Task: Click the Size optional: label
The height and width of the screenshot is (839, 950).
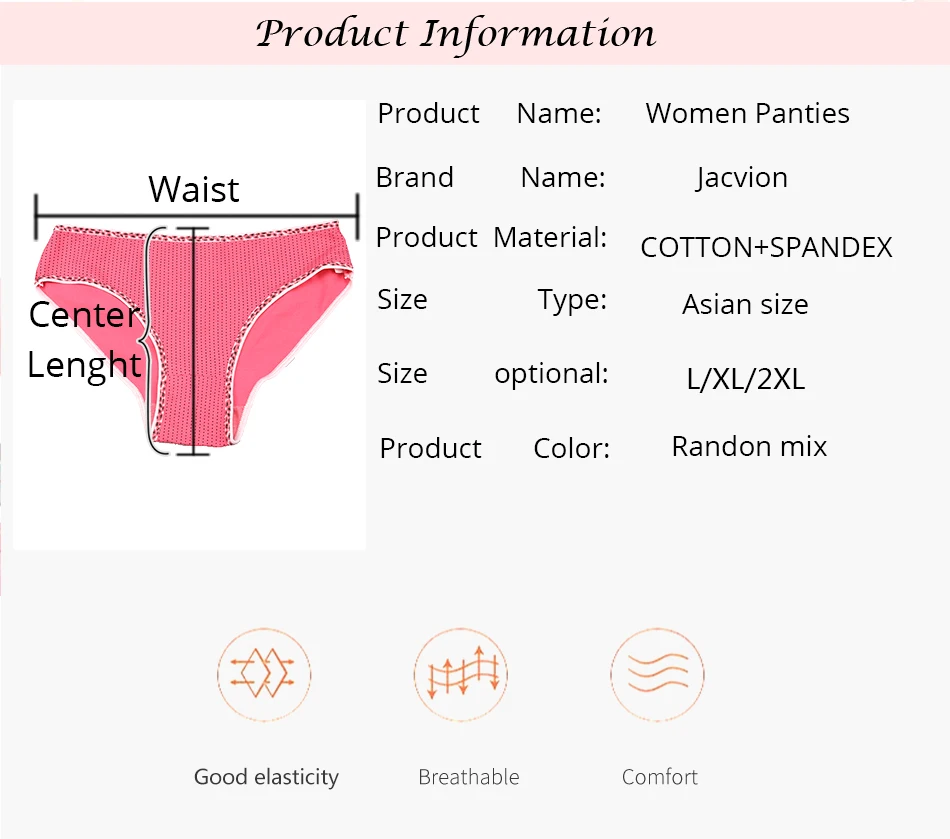Action: coord(493,373)
